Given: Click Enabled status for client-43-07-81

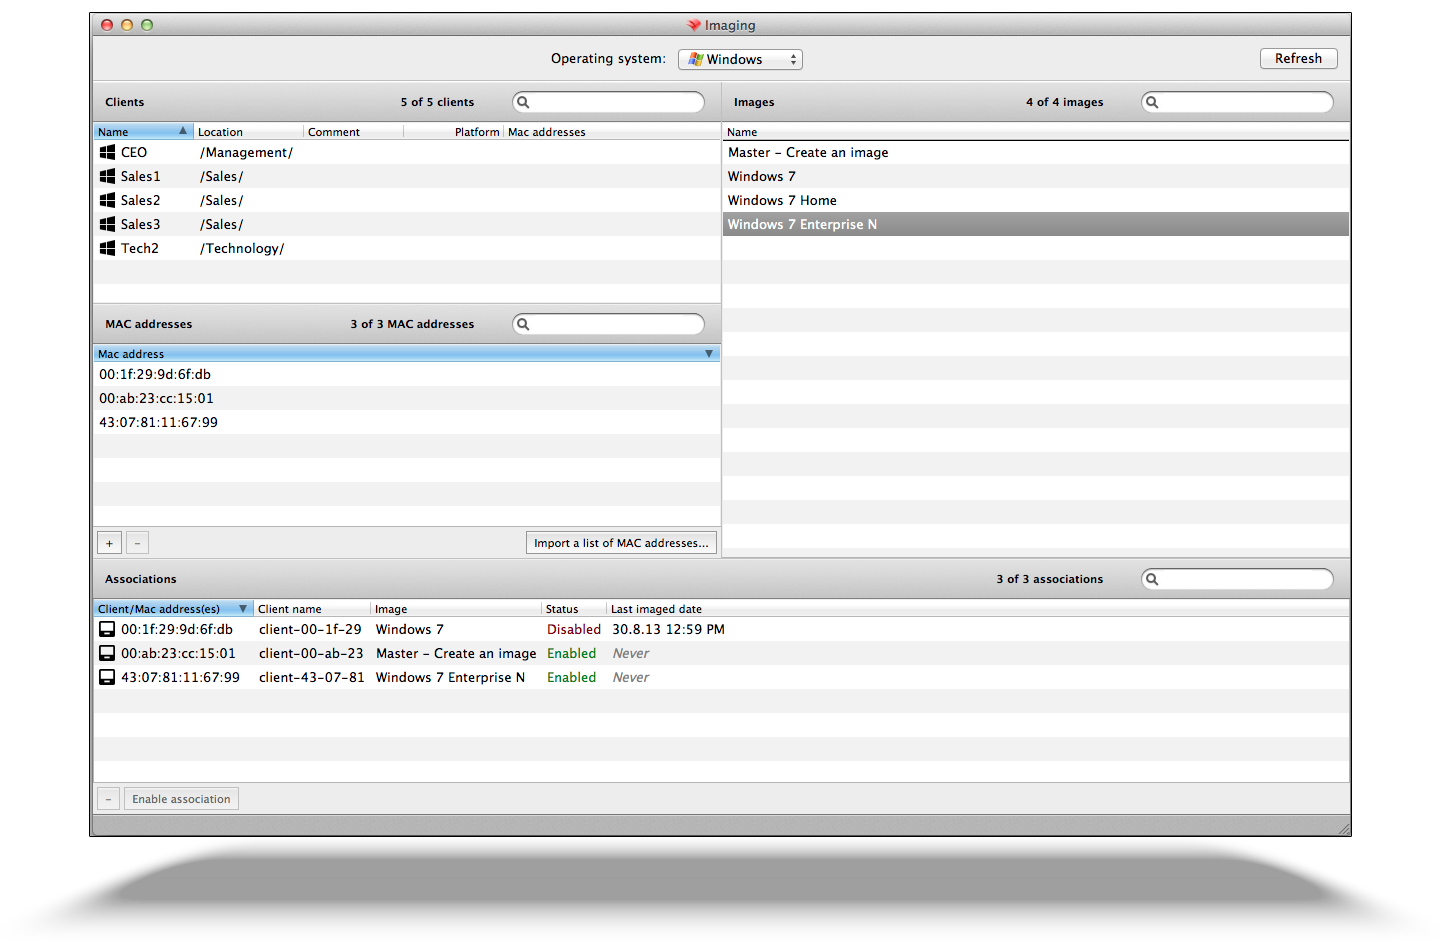Looking at the screenshot, I should point(571,677).
